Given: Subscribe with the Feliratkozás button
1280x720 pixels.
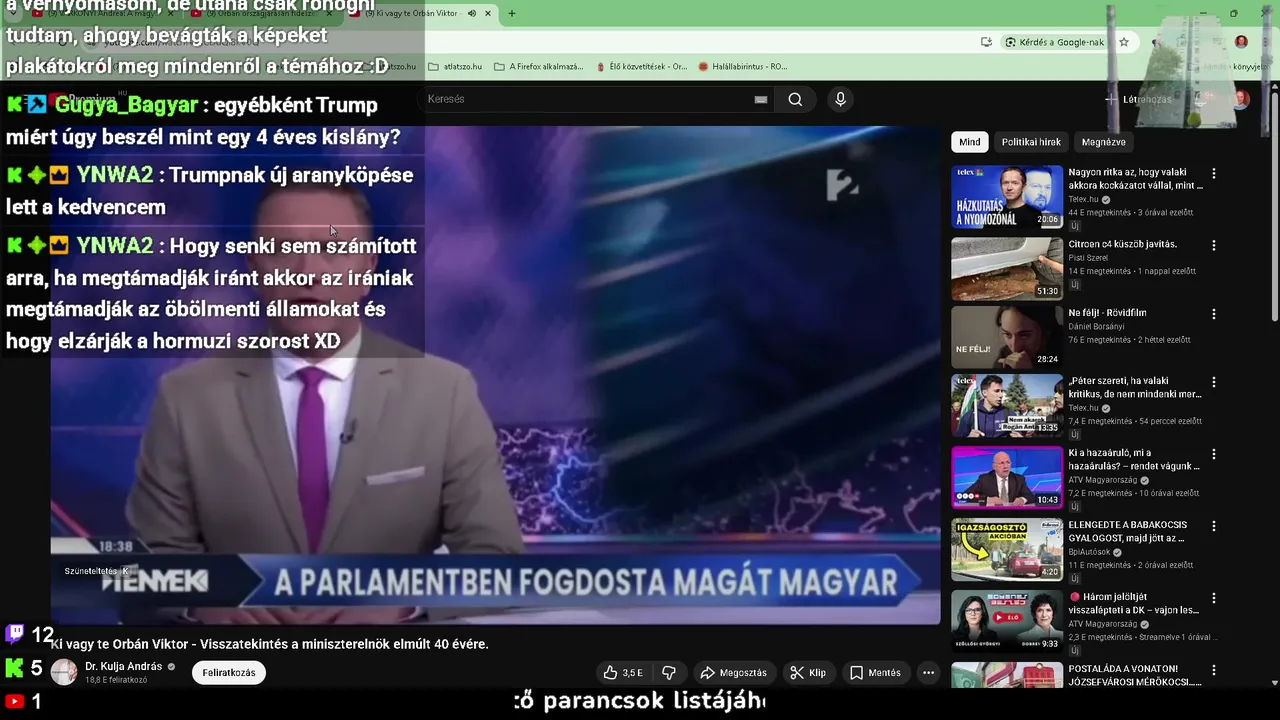Looking at the screenshot, I should coord(229,673).
